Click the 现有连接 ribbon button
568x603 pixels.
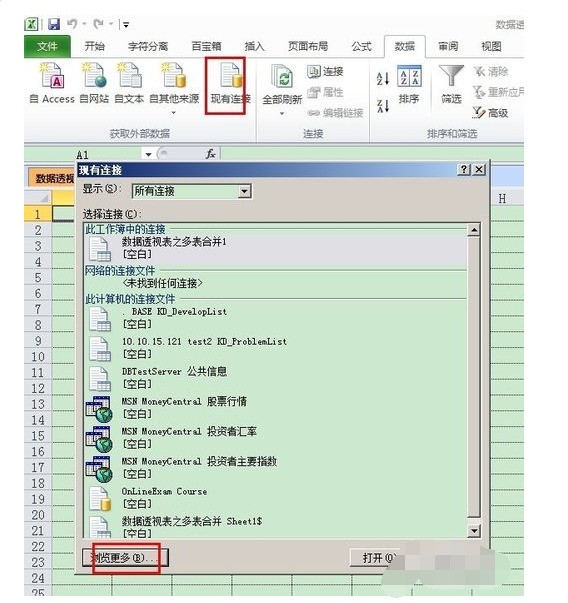(230, 83)
